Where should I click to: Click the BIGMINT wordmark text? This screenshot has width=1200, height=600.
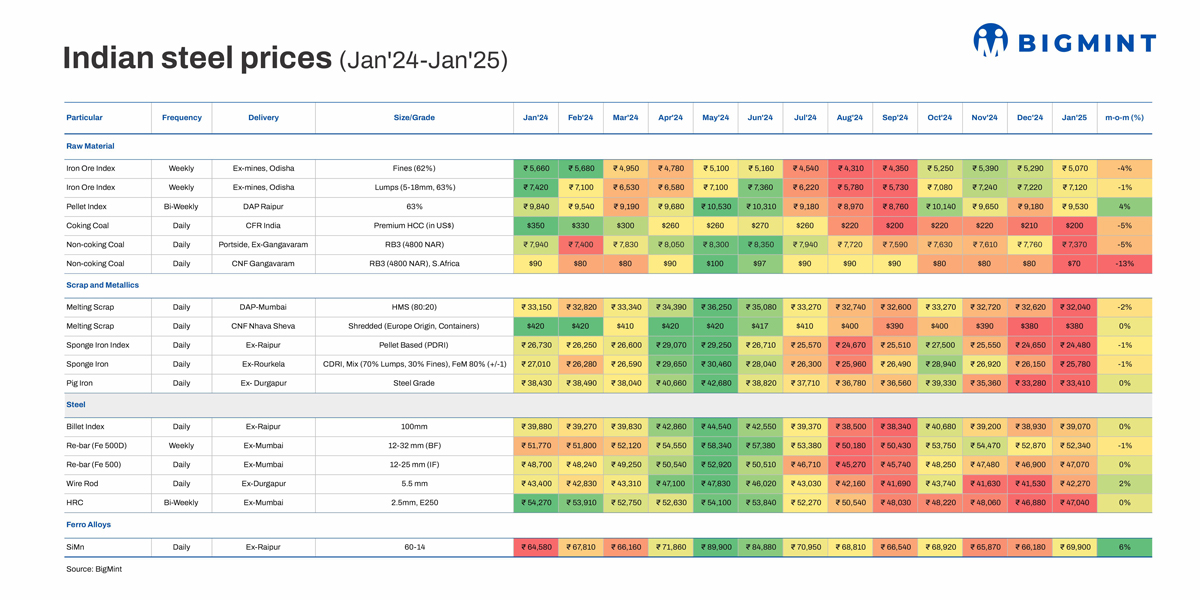(1086, 43)
